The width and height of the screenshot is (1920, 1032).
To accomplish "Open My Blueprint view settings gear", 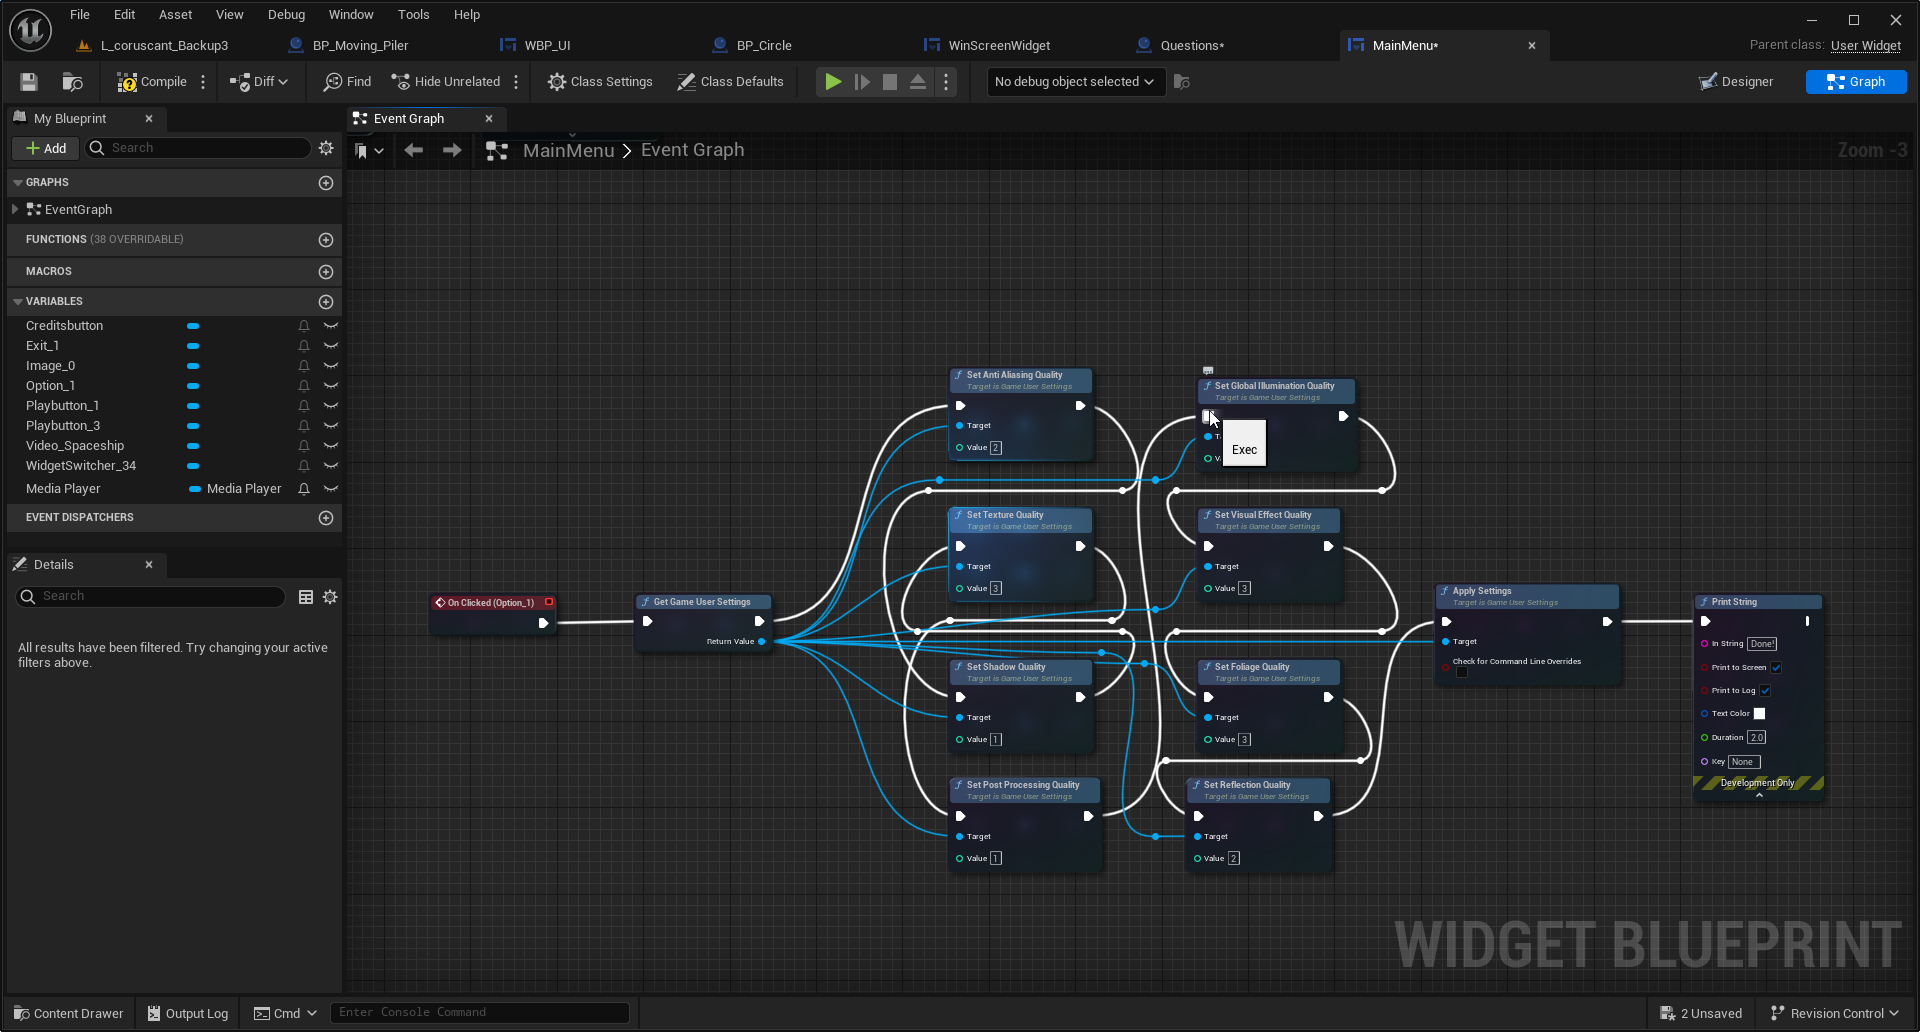I will pyautogui.click(x=326, y=148).
